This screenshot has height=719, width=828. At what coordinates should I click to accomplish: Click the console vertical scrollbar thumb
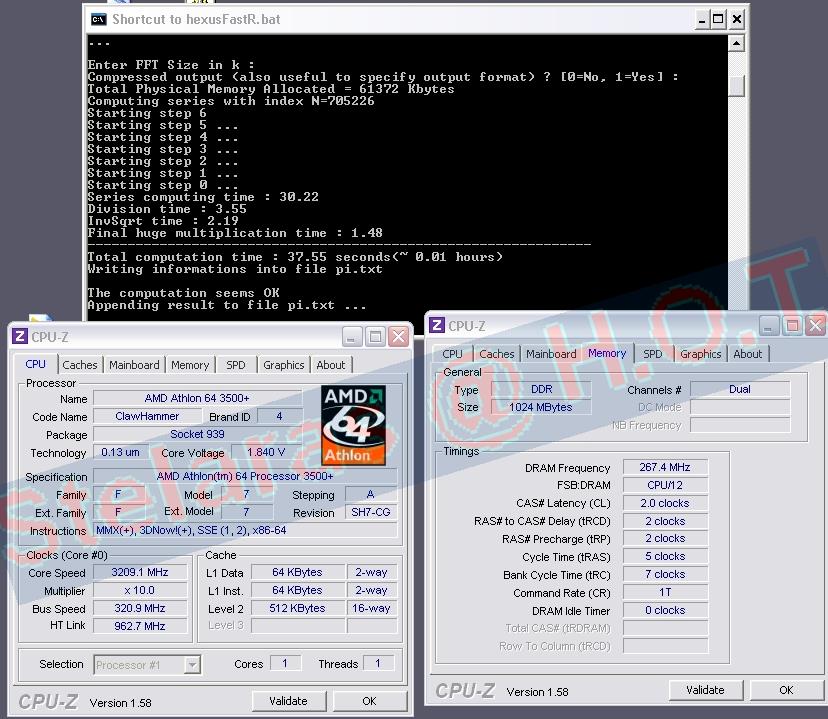click(x=736, y=86)
